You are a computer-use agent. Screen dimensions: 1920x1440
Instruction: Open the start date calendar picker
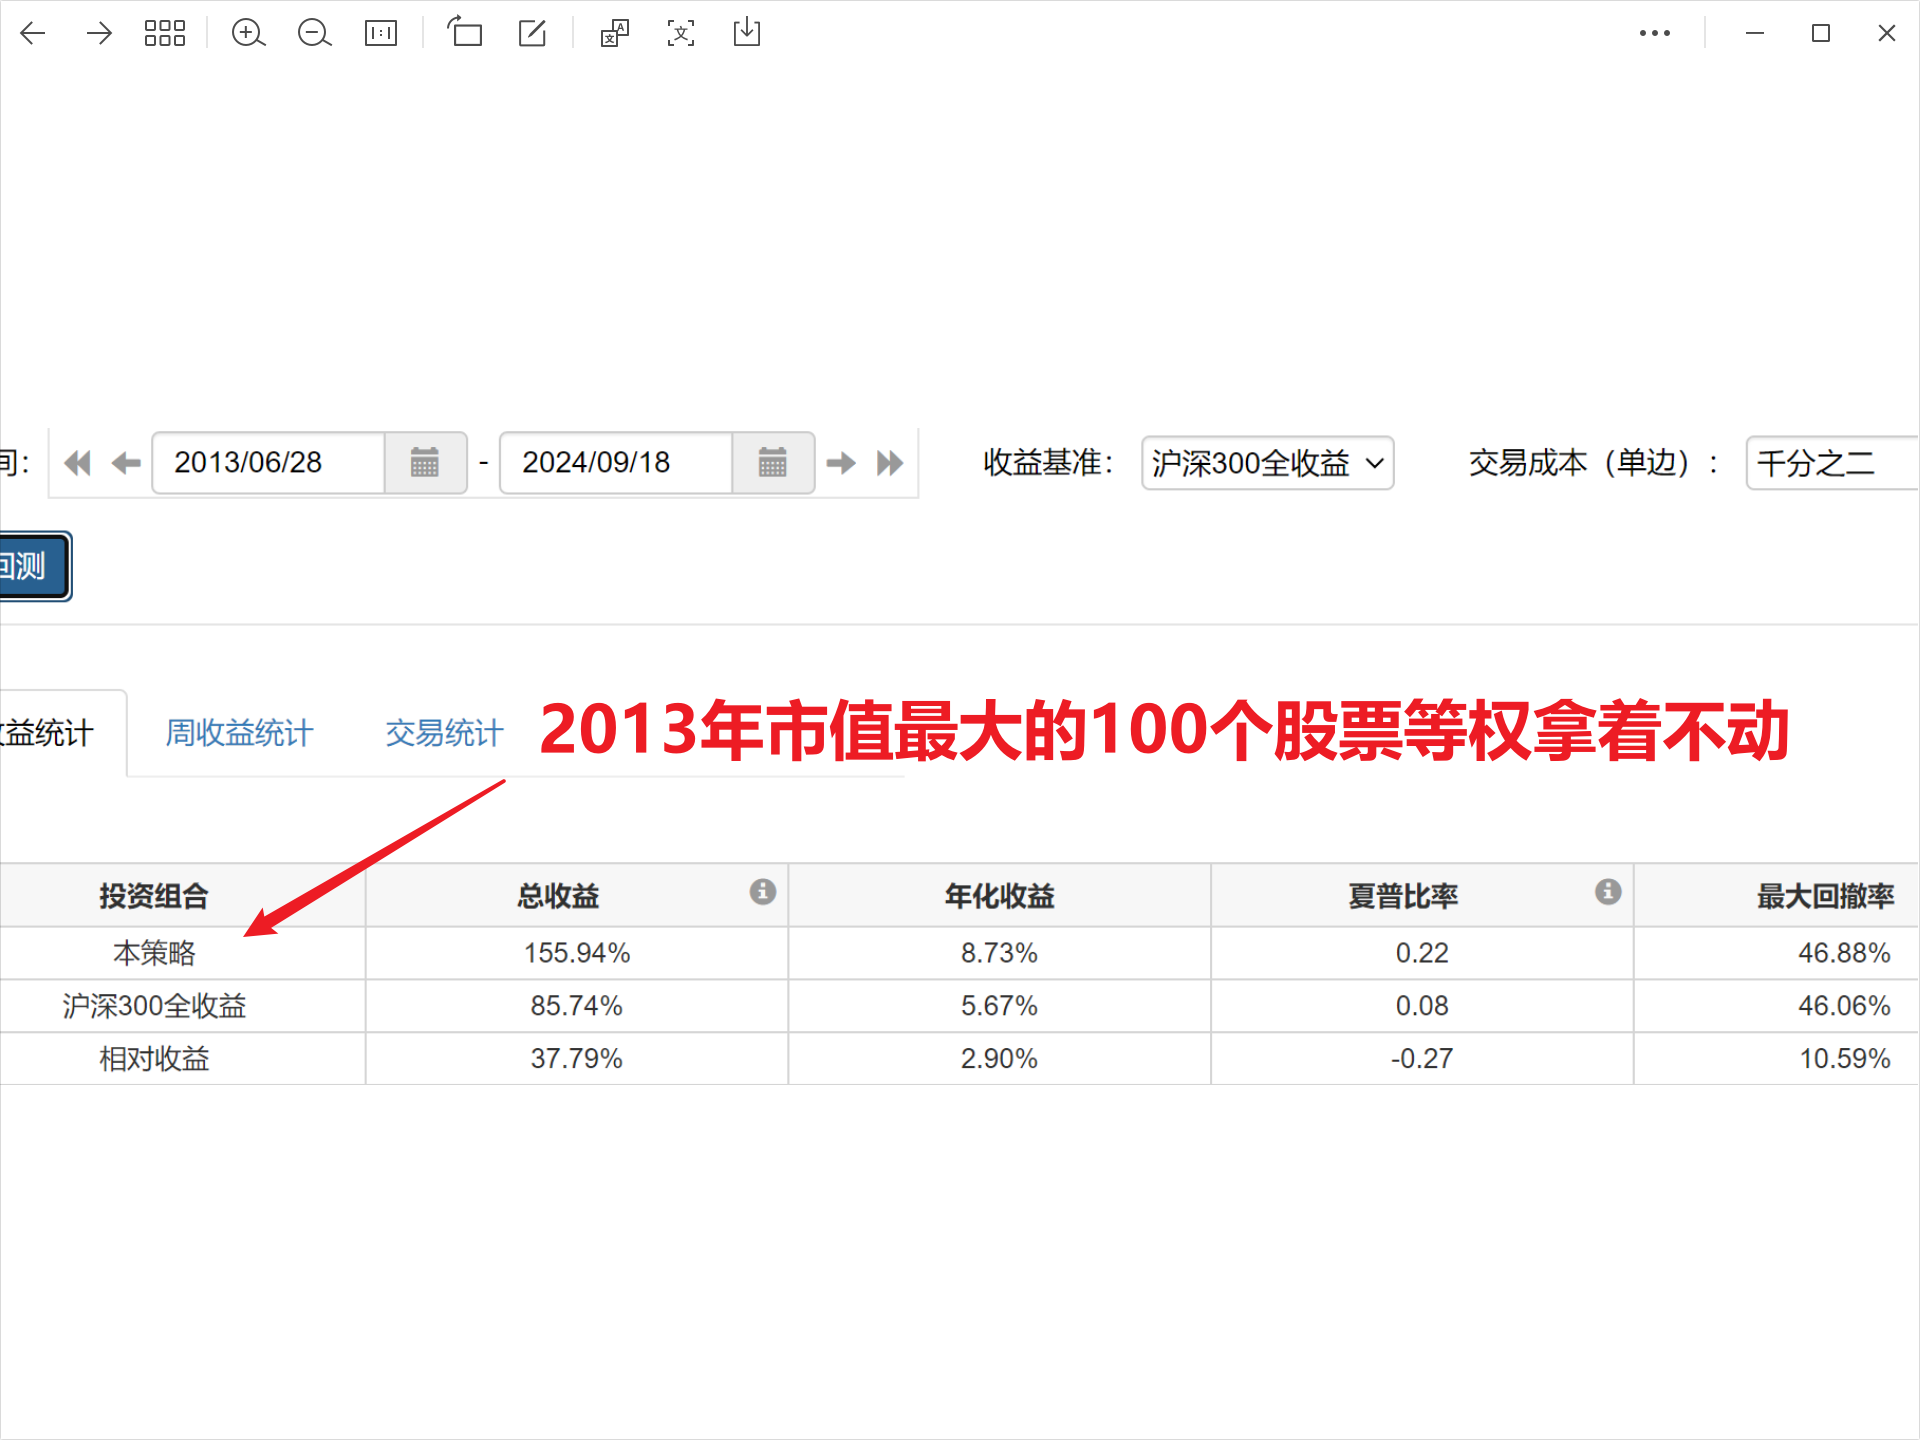coord(425,463)
